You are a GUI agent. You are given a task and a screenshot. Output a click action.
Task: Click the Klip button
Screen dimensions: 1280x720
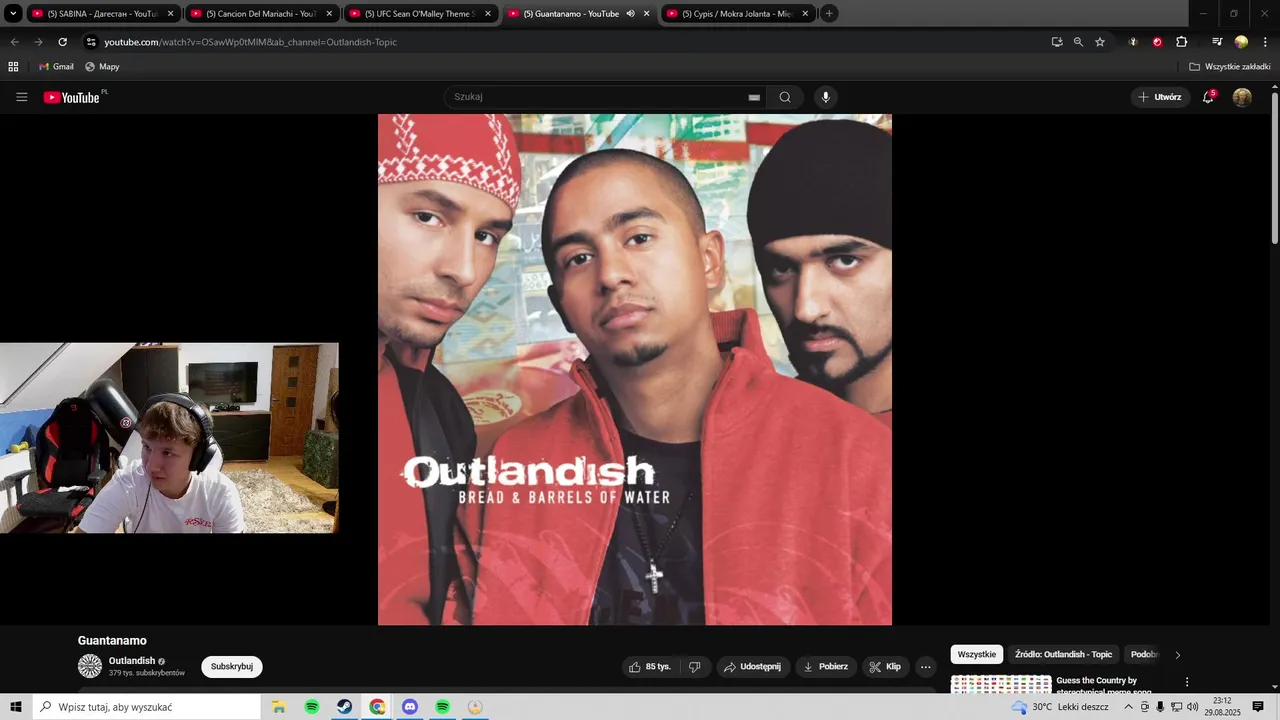click(885, 667)
